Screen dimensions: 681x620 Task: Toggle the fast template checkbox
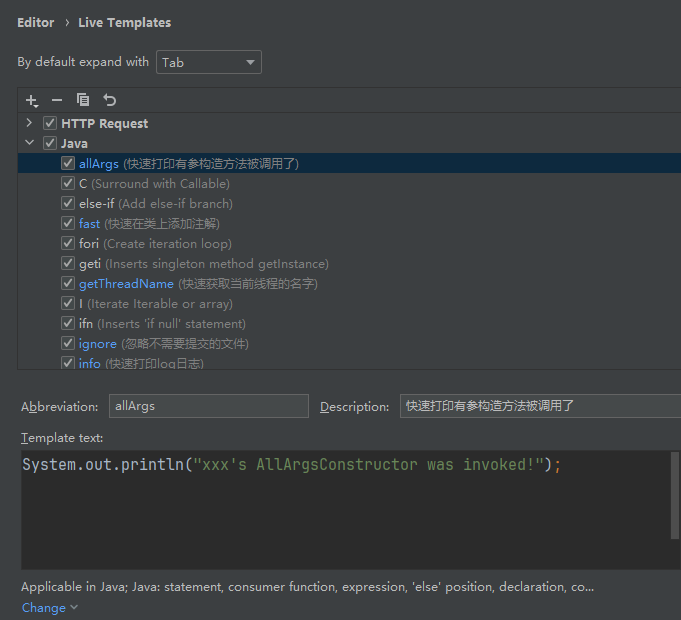point(68,223)
